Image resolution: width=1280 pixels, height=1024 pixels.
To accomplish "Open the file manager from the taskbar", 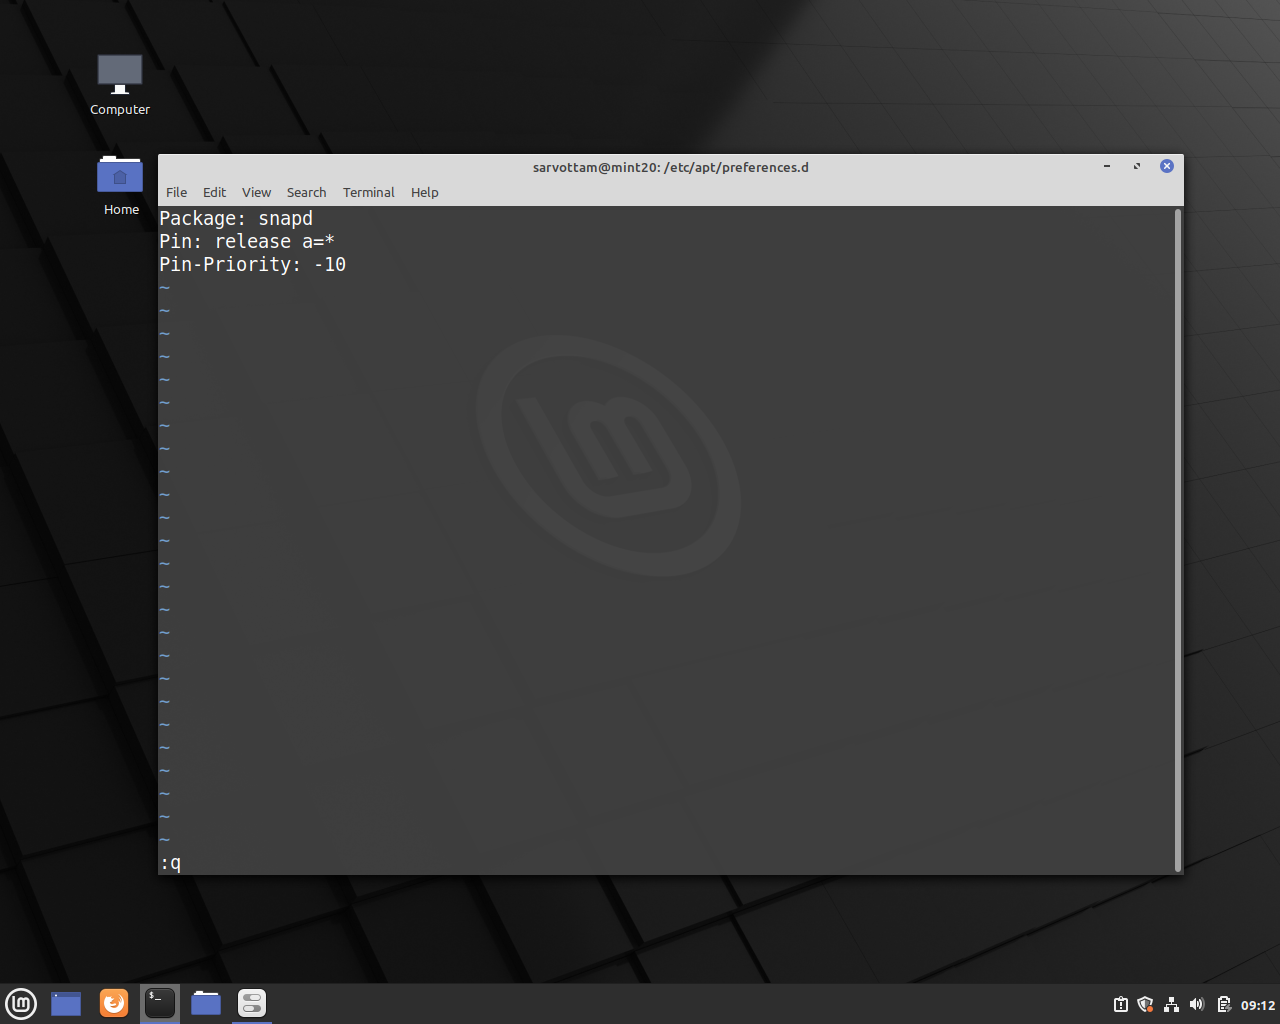I will pyautogui.click(x=205, y=1003).
